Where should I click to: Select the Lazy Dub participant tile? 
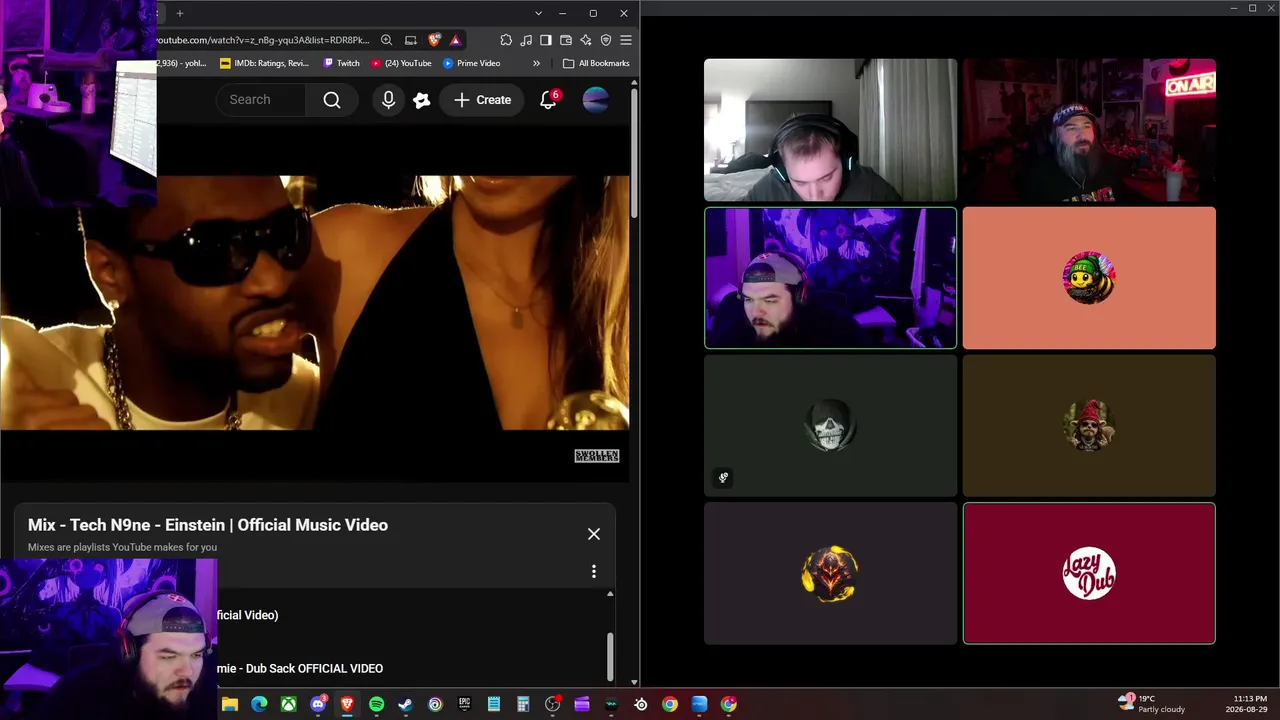pos(1089,573)
